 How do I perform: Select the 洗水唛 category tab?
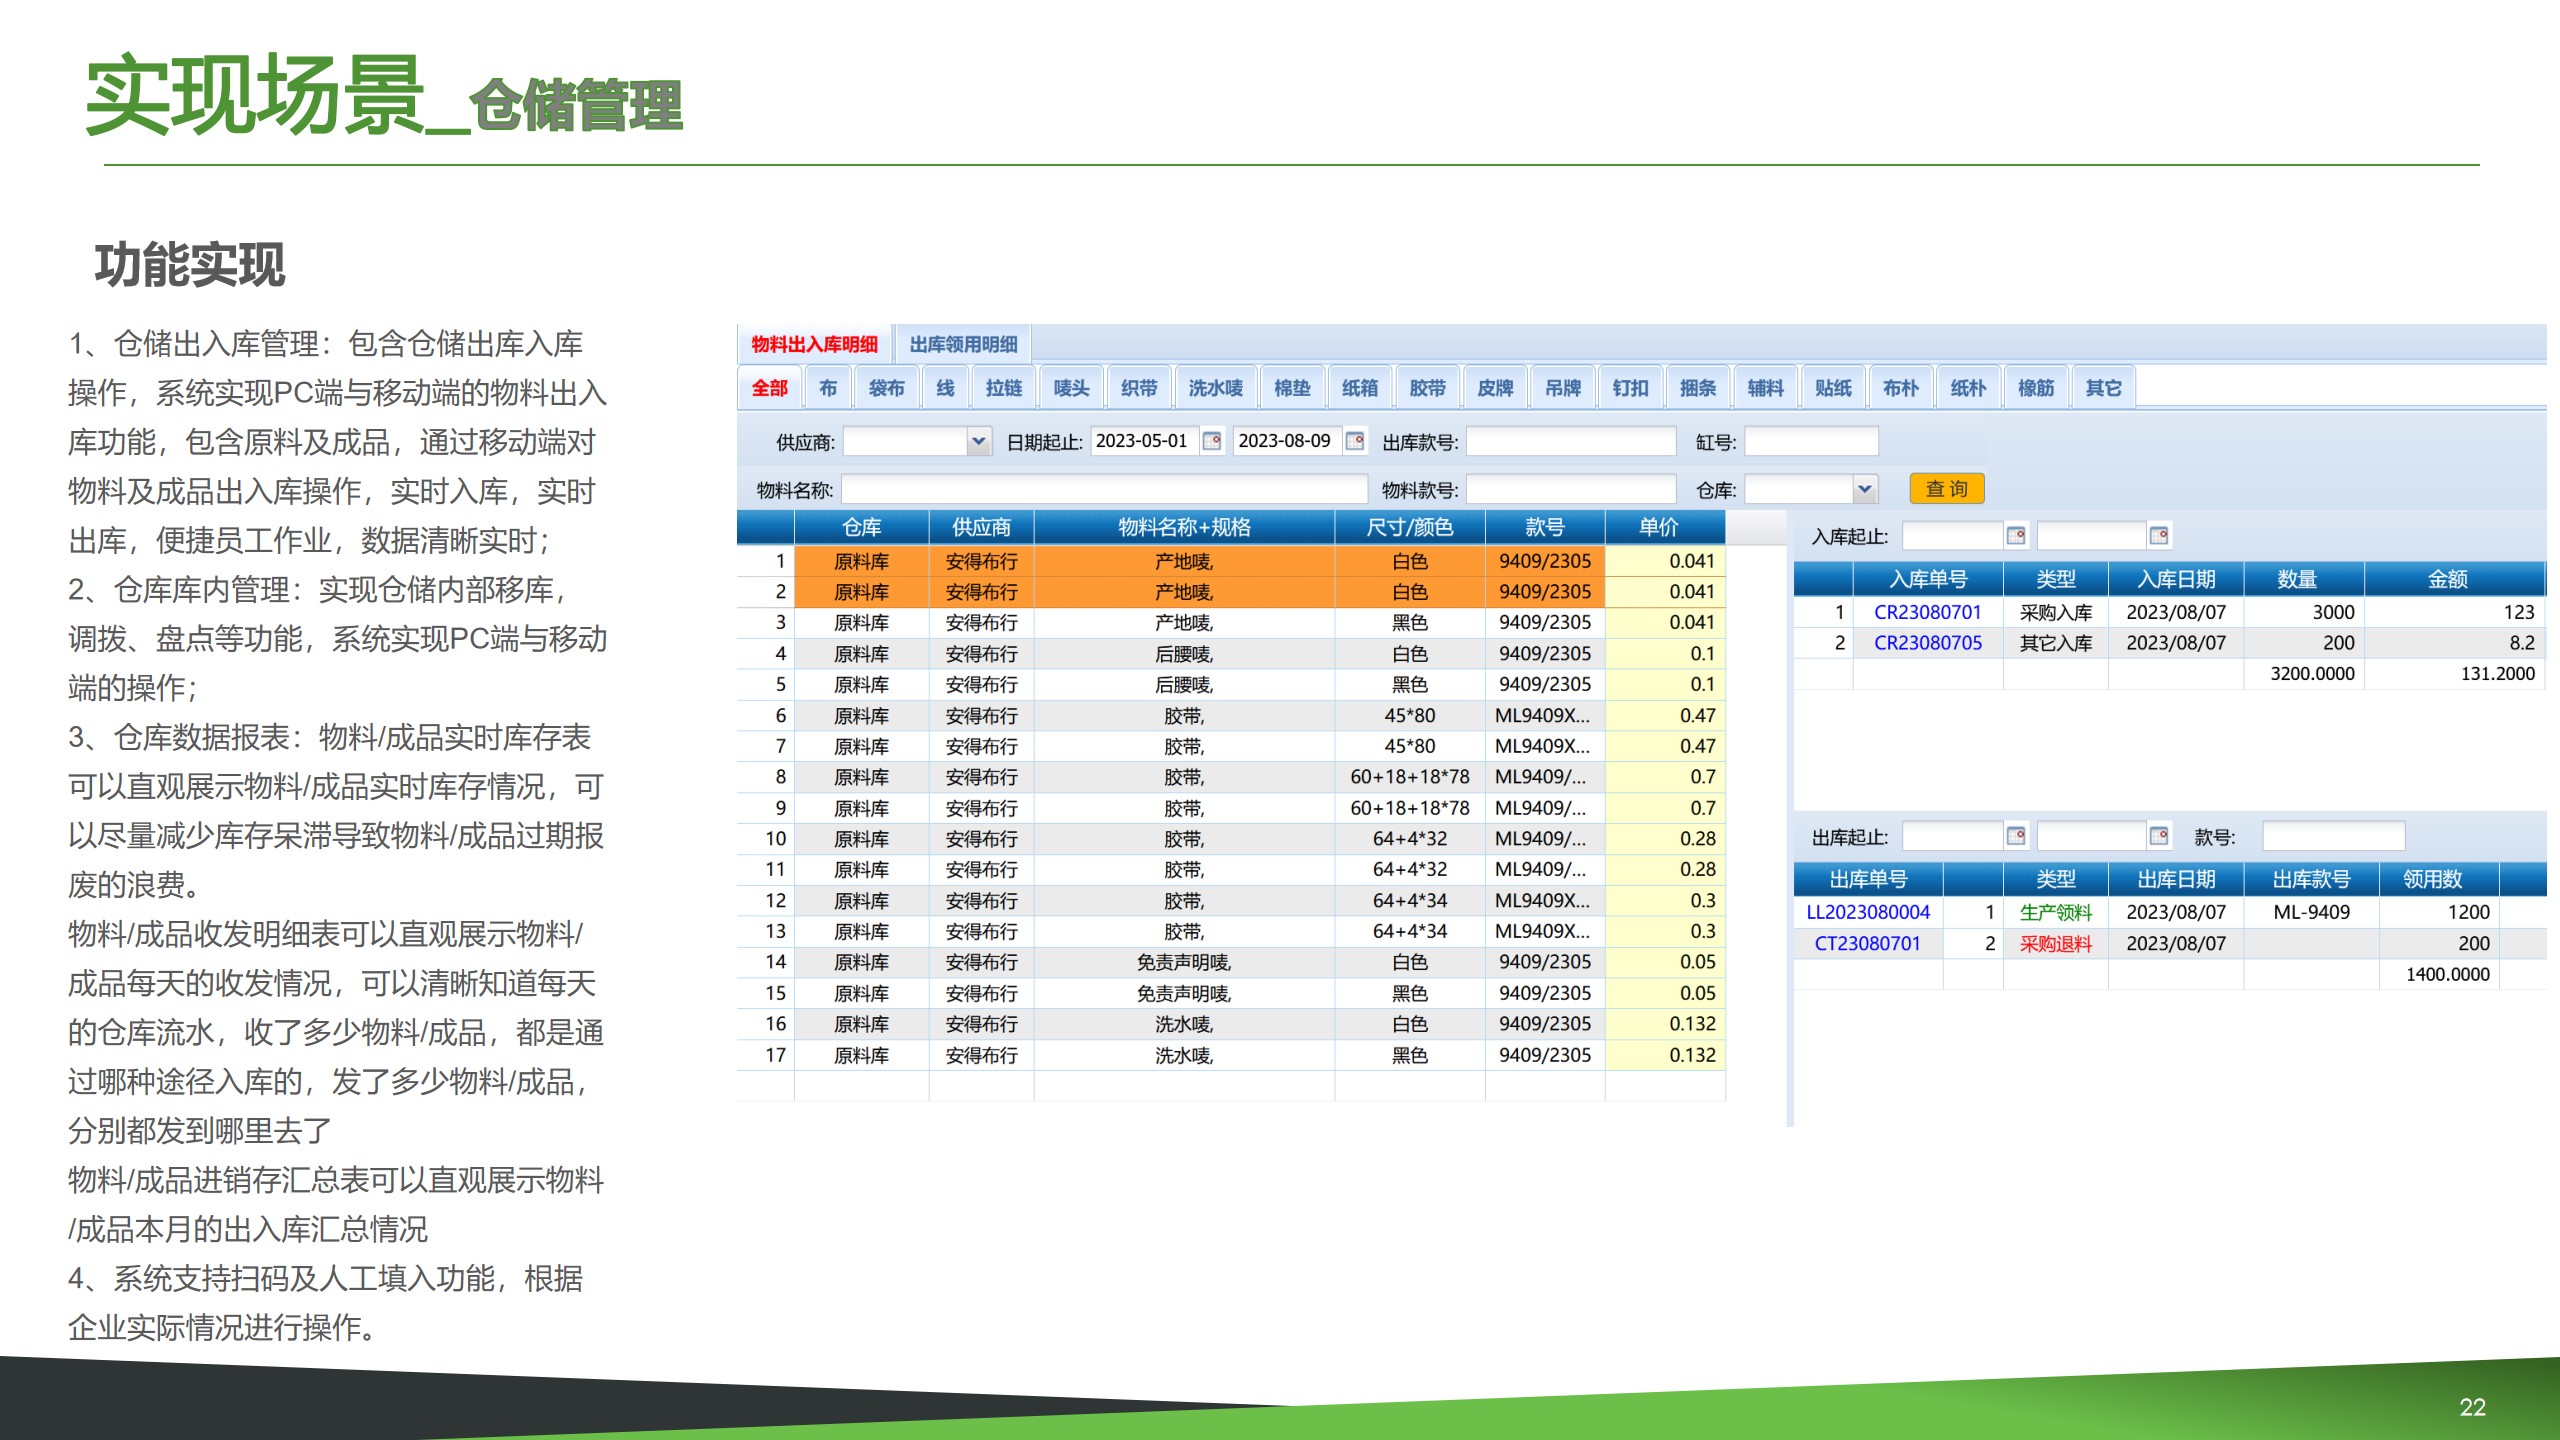pos(1215,388)
